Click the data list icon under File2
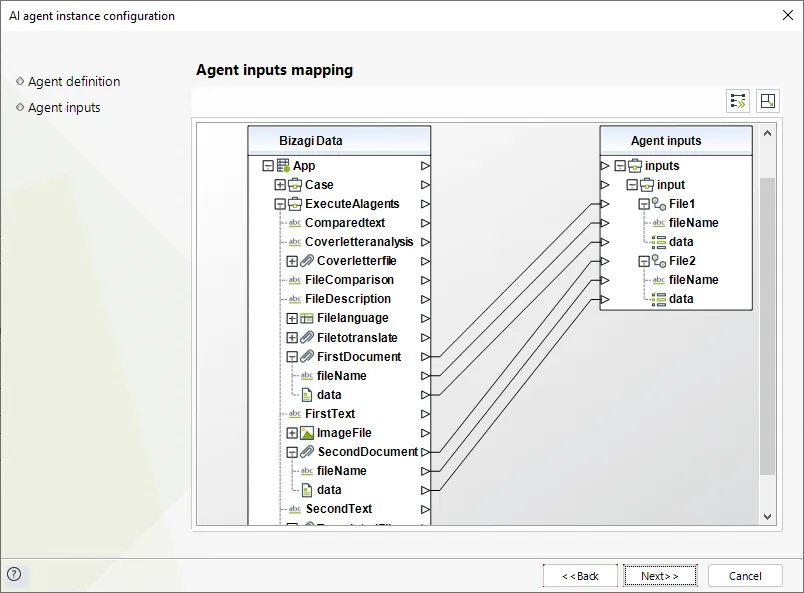 point(659,299)
